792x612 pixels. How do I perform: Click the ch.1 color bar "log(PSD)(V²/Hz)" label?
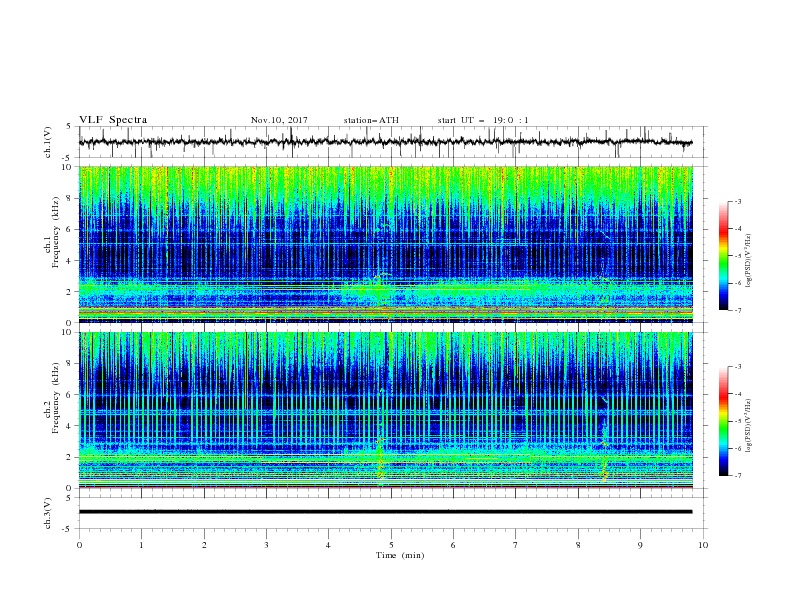[x=748, y=261]
